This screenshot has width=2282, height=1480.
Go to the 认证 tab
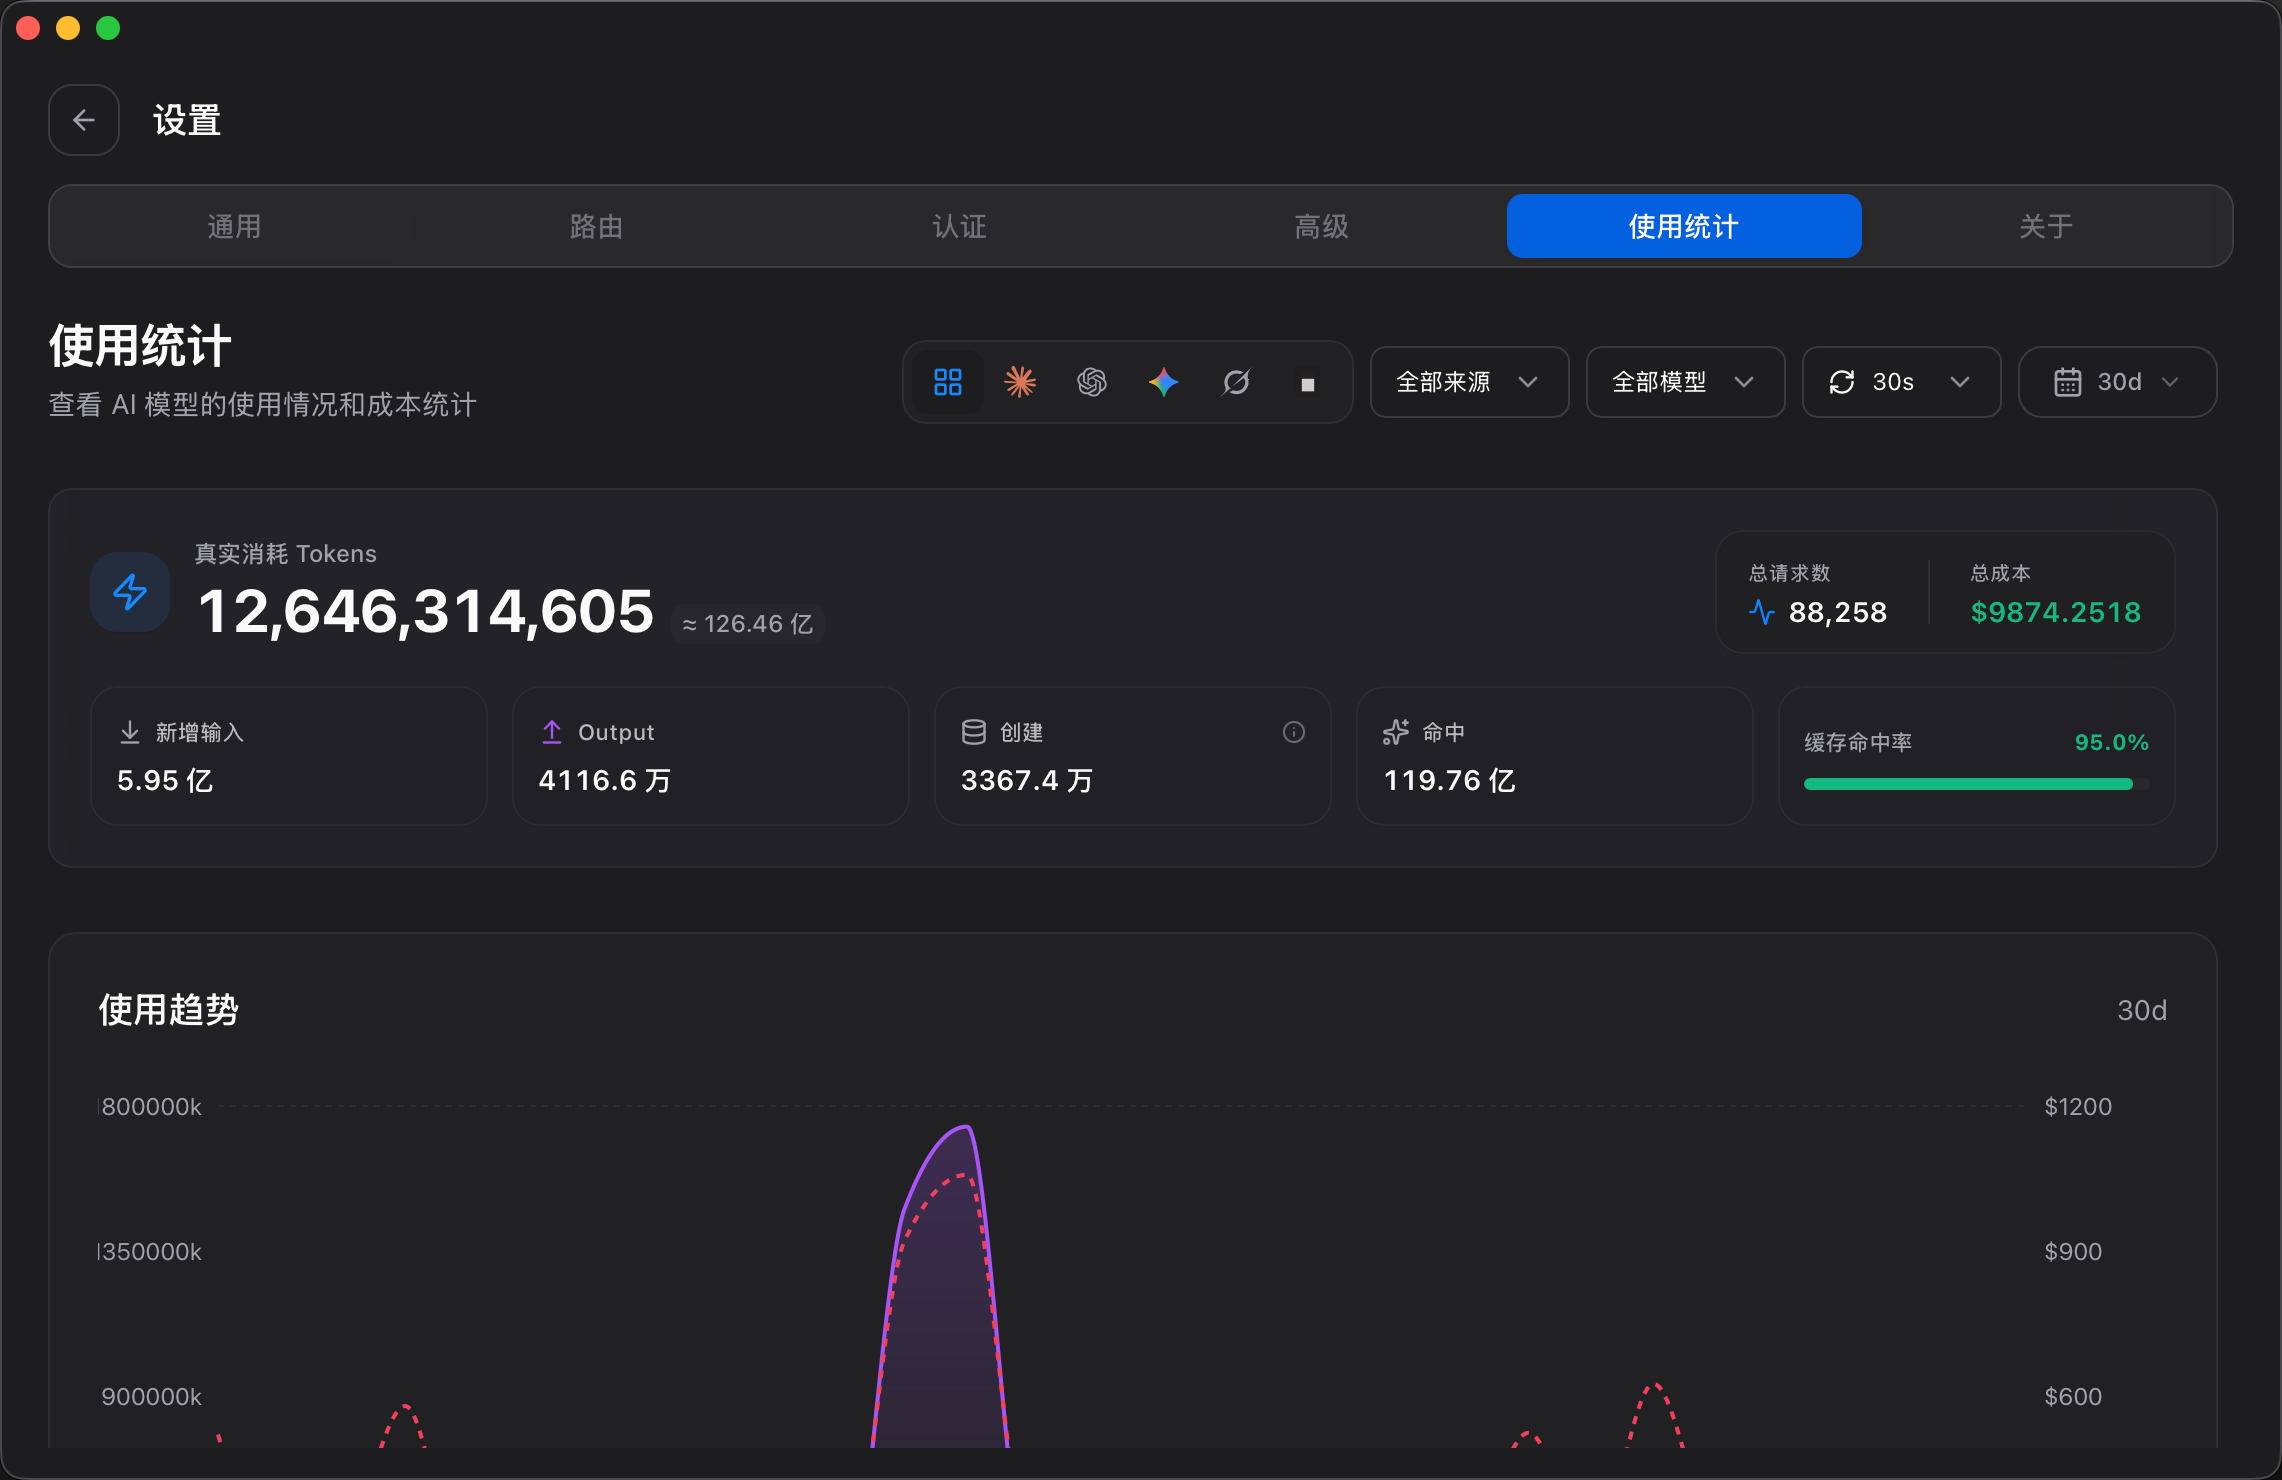[959, 226]
